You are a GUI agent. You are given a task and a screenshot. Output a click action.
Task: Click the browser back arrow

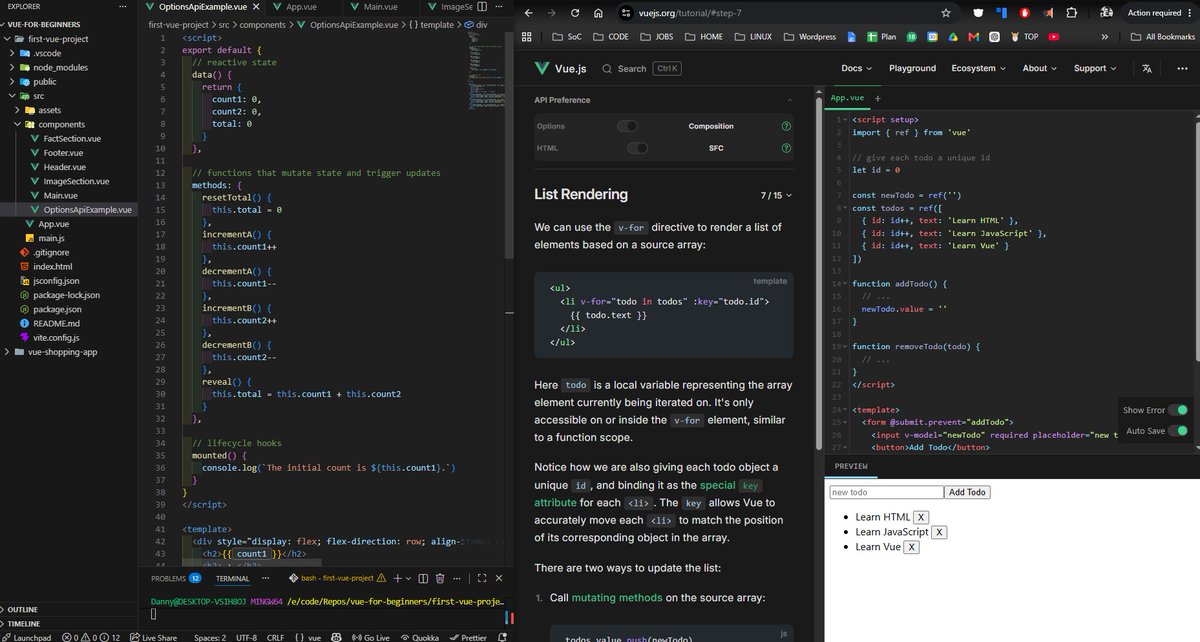(527, 13)
